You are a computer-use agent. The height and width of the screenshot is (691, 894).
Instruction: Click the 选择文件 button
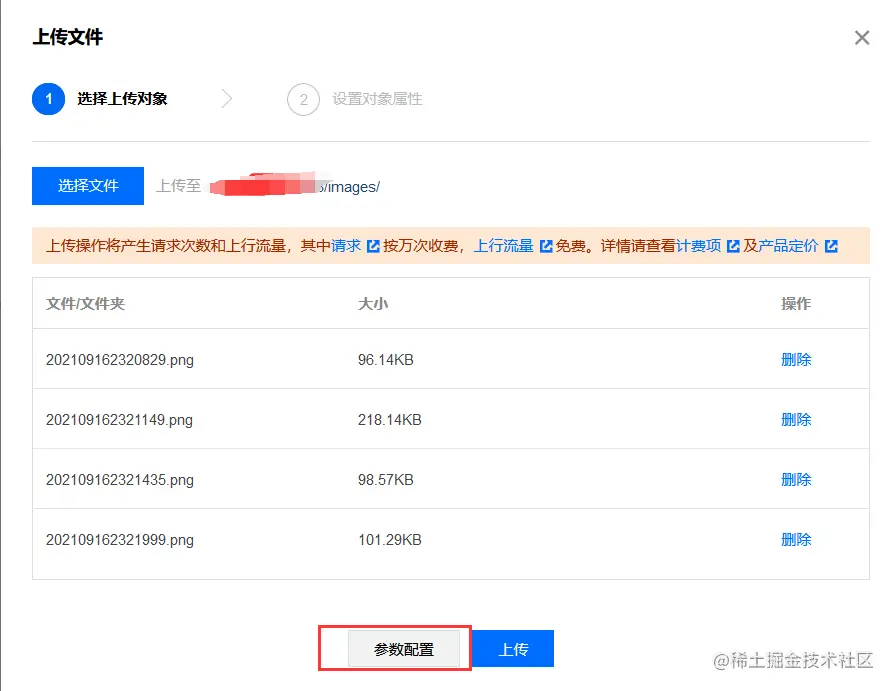(x=88, y=186)
